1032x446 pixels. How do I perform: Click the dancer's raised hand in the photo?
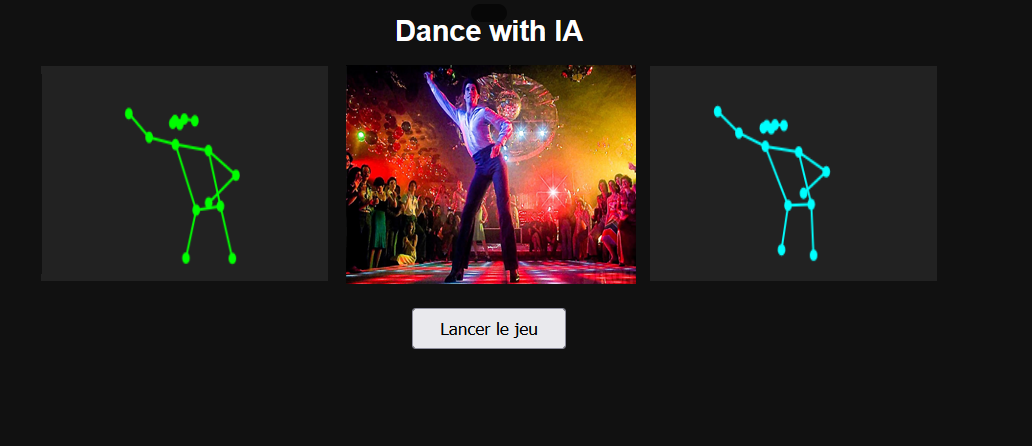(x=429, y=77)
